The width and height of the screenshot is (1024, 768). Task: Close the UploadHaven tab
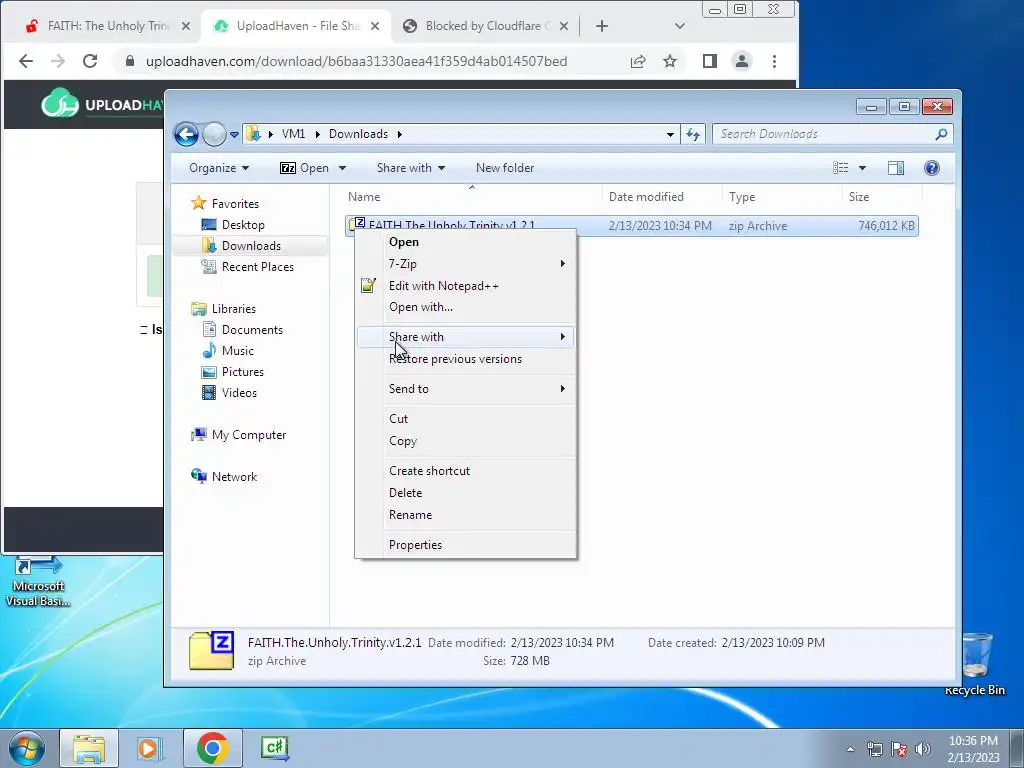pos(375,26)
